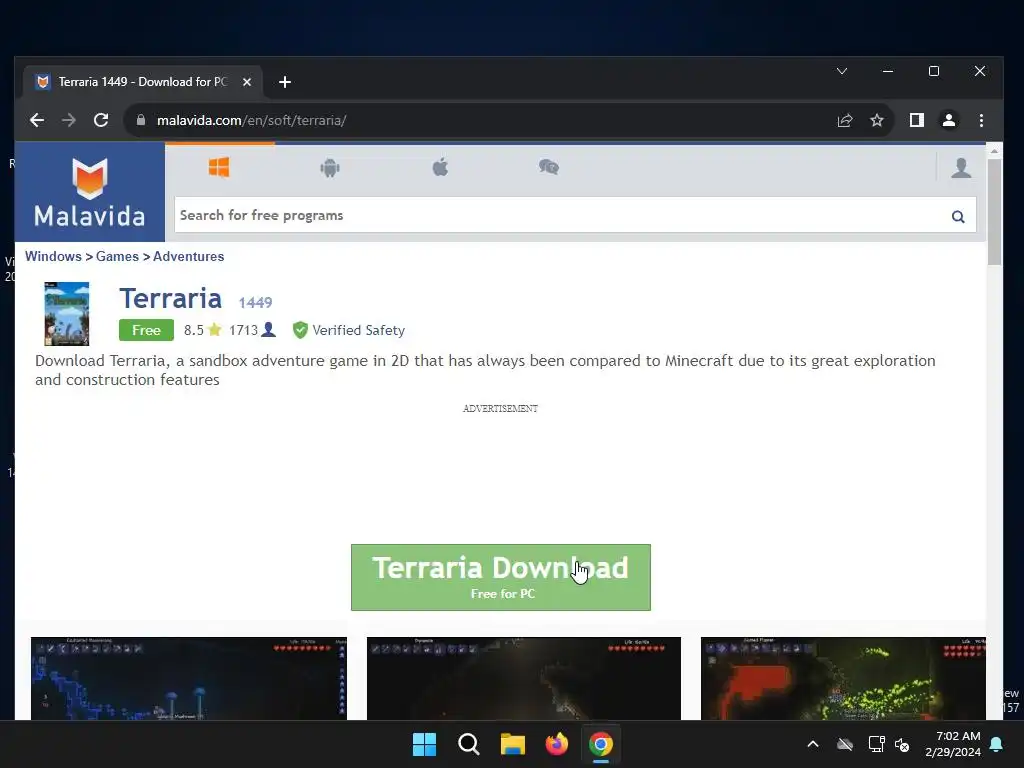Open the first blue mushroom screenshot
The height and width of the screenshot is (768, 1024).
pos(189,678)
